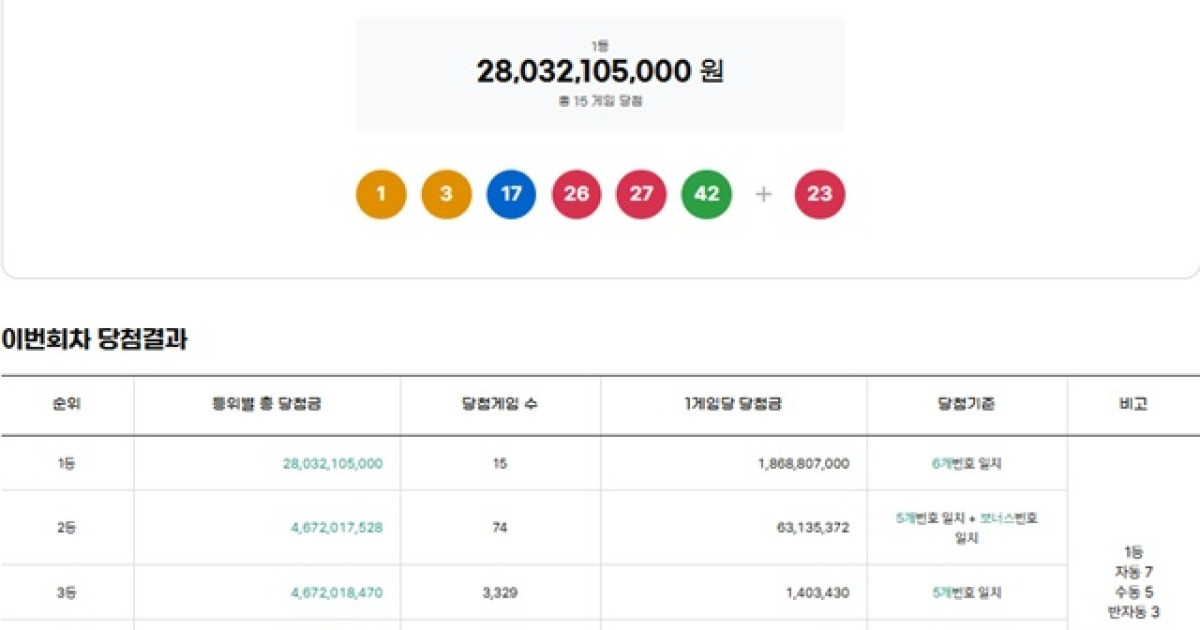This screenshot has height=630, width=1200.
Task: Click the 1,868,807,000 per-game prize amount
Action: (806, 464)
